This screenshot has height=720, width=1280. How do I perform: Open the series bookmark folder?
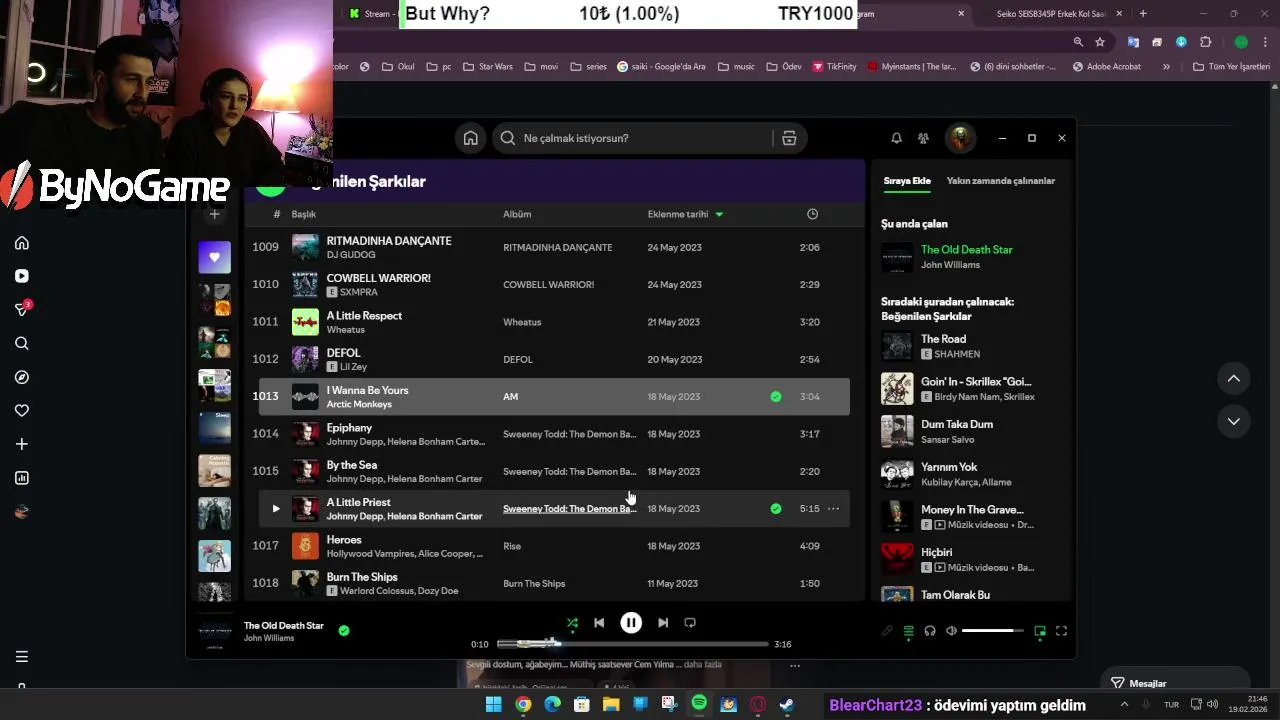(x=588, y=67)
